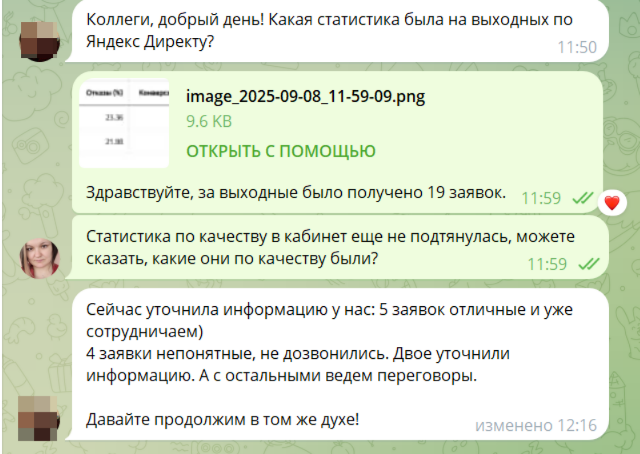The width and height of the screenshot is (640, 454).
Task: Click the blurred avatar beside the last message
Action: point(41,417)
